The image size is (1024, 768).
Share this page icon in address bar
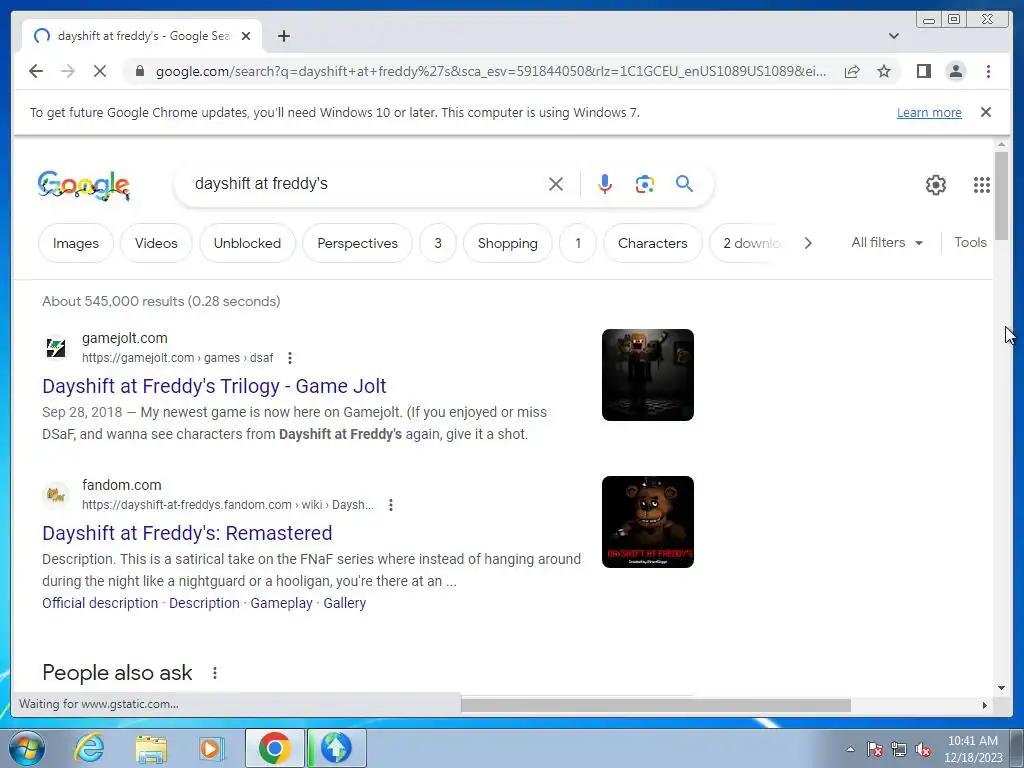click(852, 71)
